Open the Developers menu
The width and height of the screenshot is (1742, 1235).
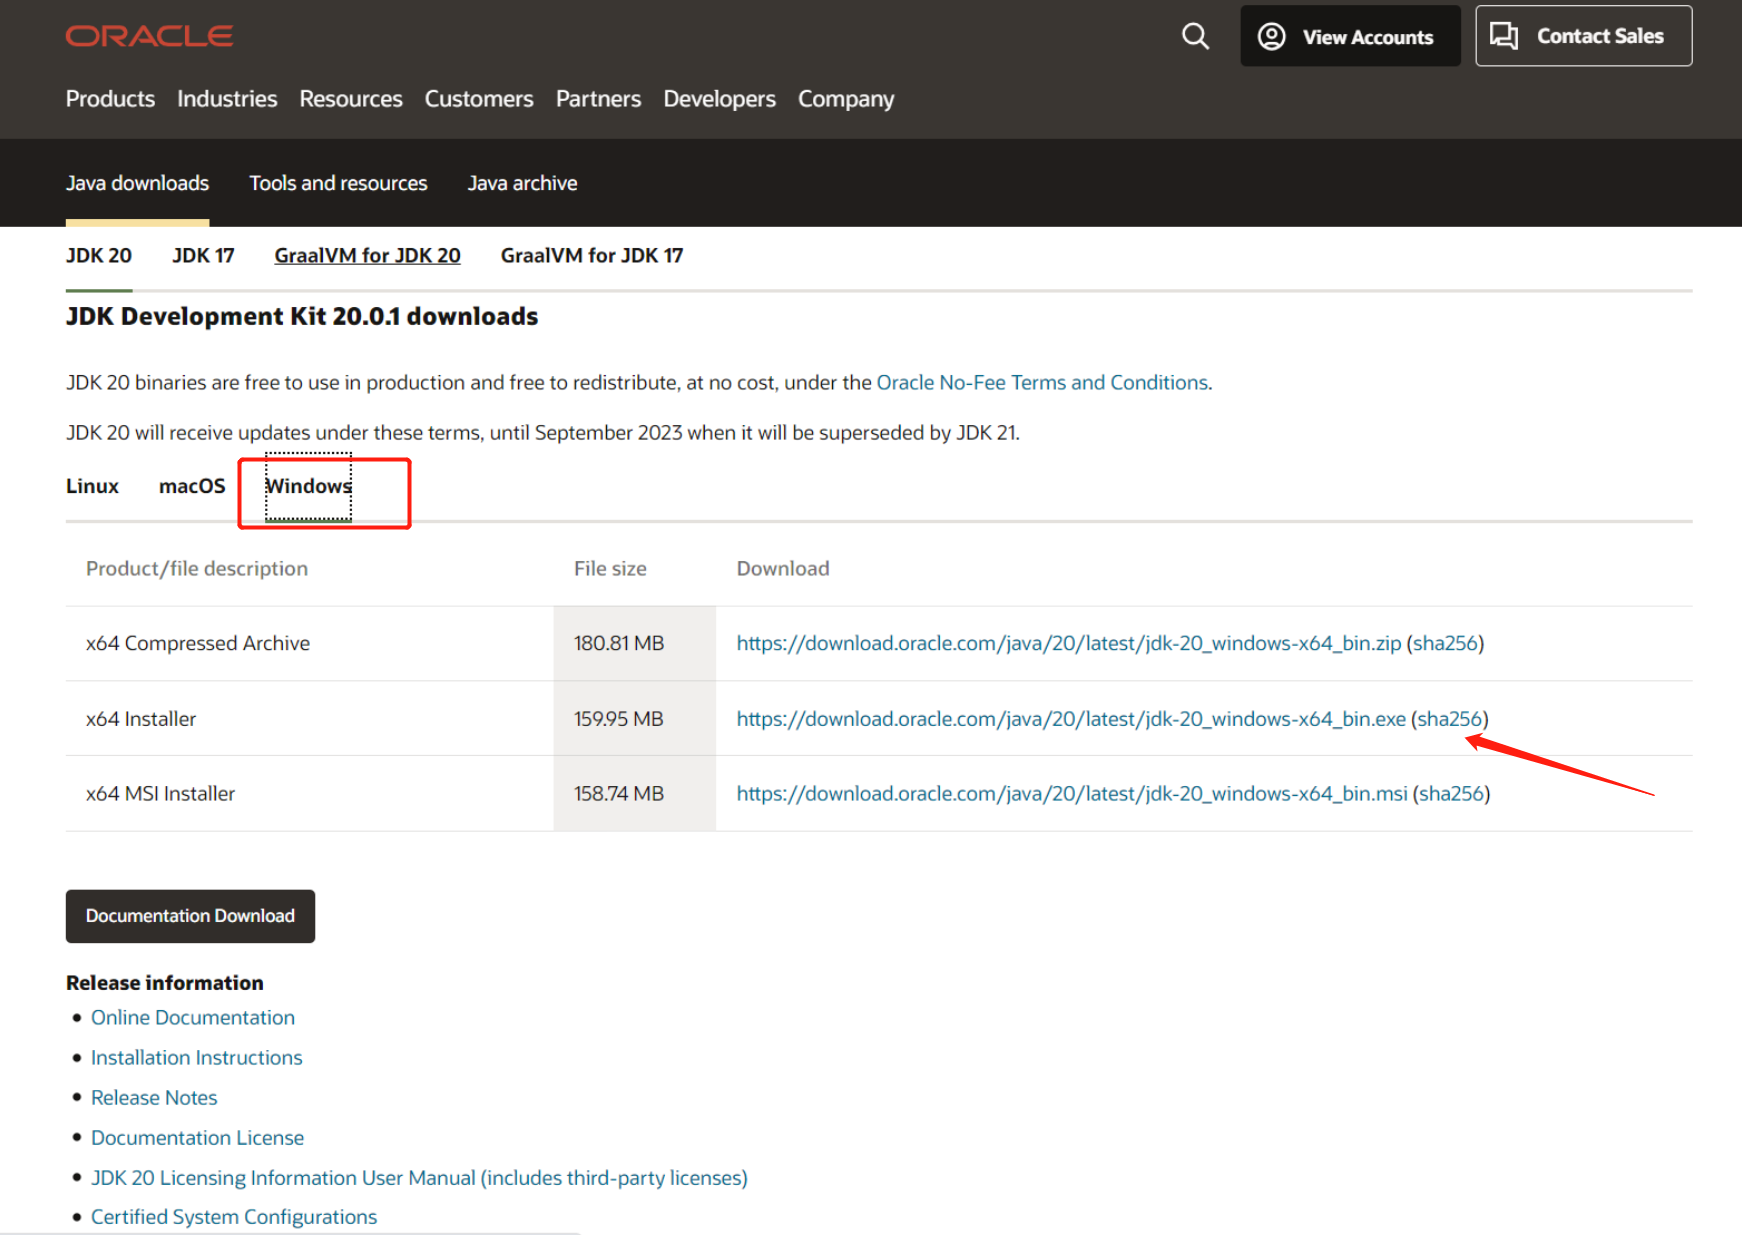719,99
